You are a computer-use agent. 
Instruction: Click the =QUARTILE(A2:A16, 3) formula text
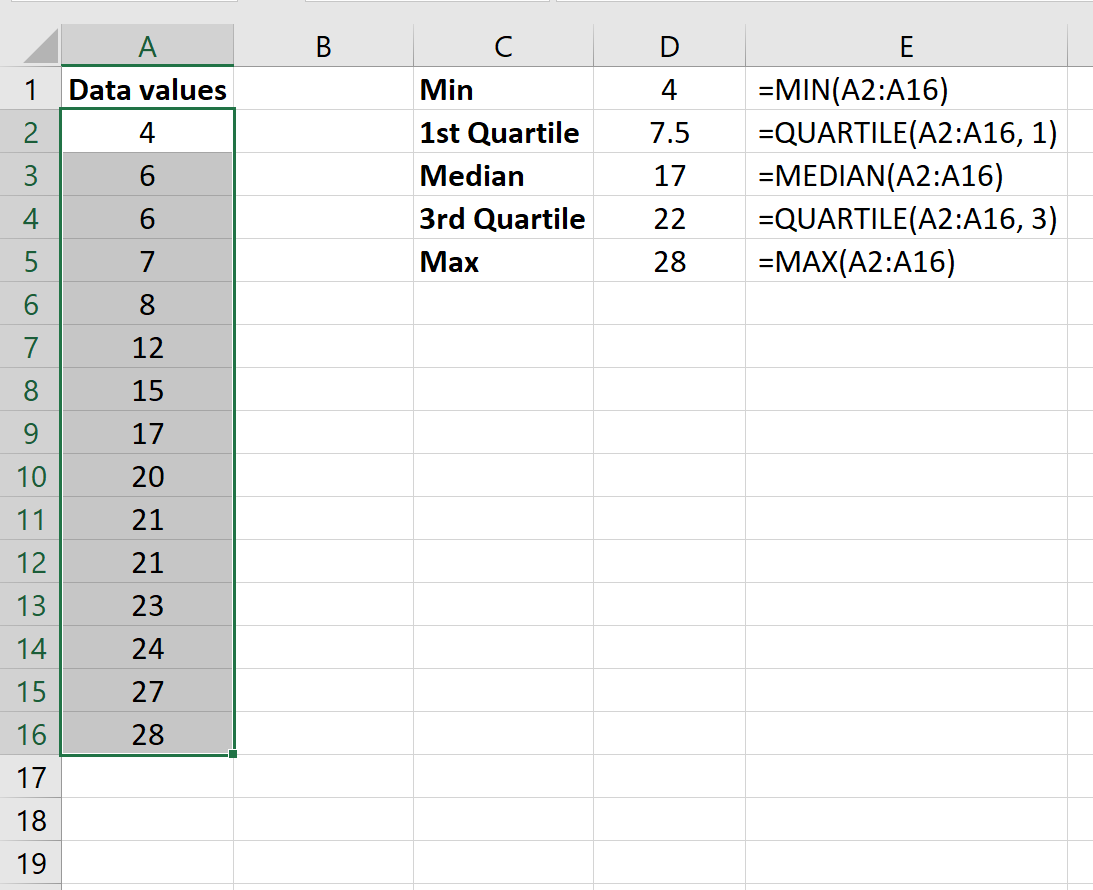[908, 220]
